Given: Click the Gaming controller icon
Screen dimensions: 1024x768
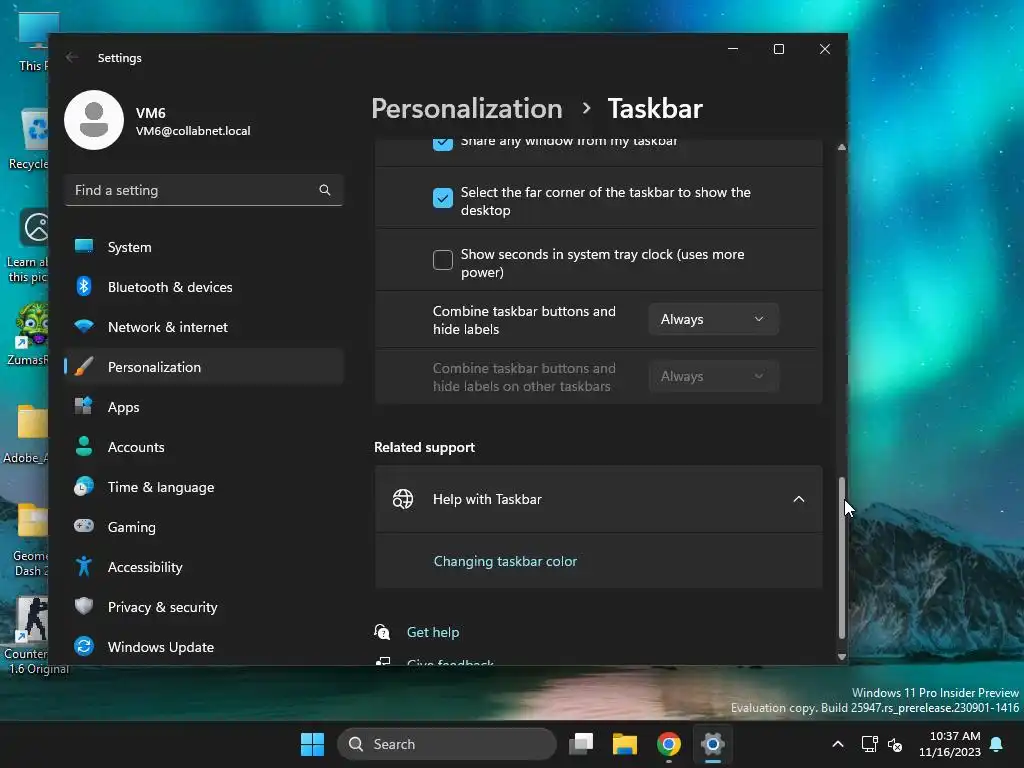Looking at the screenshot, I should point(84,526).
